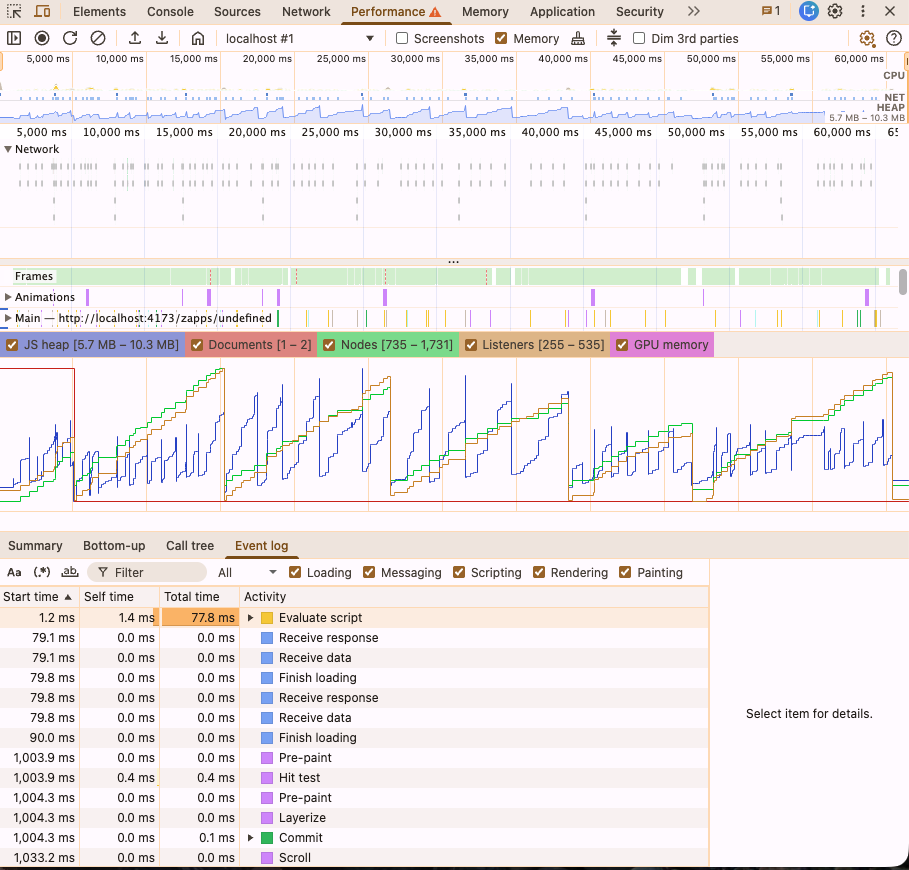Uncheck the Rendering filter checkbox
Screen dimensions: 909x870
tap(539, 573)
